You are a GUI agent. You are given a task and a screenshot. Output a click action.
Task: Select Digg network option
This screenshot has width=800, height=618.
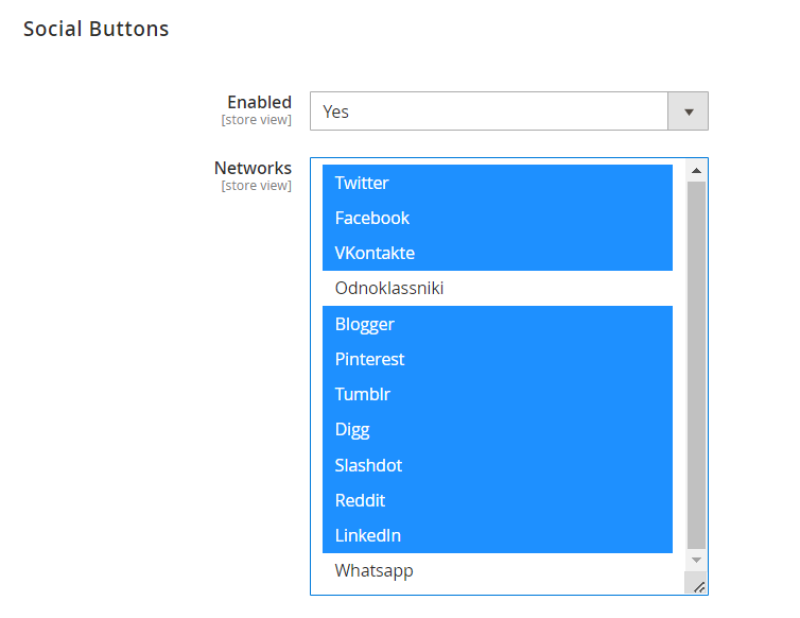497,430
